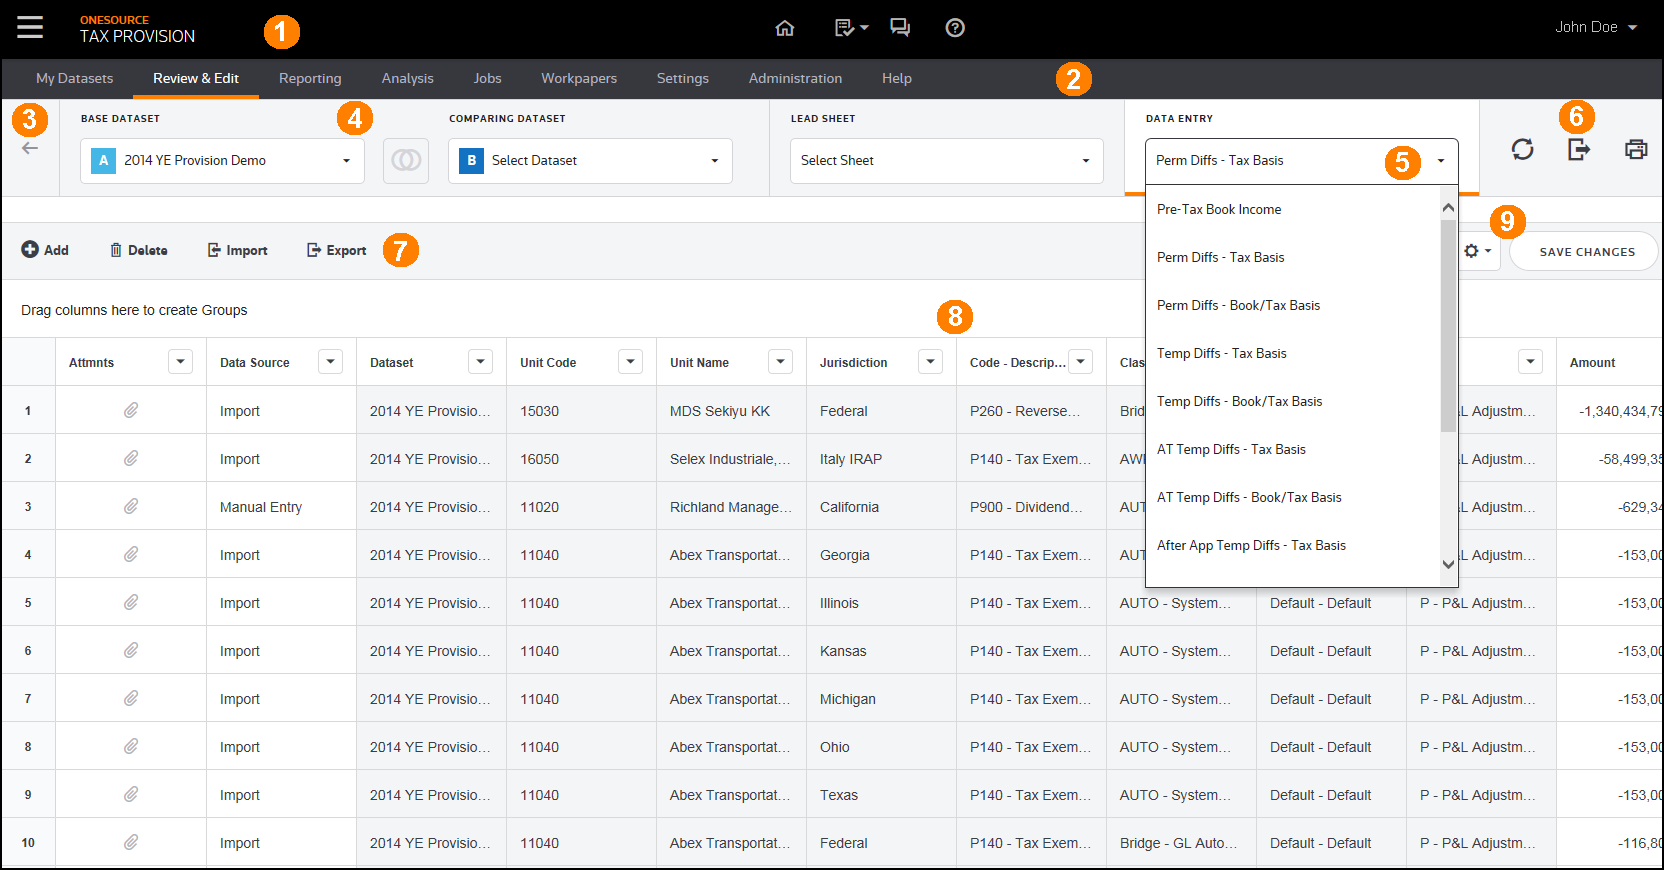Open attachment paperclip for row 3
Viewport: 1664px width, 870px height.
tap(131, 506)
